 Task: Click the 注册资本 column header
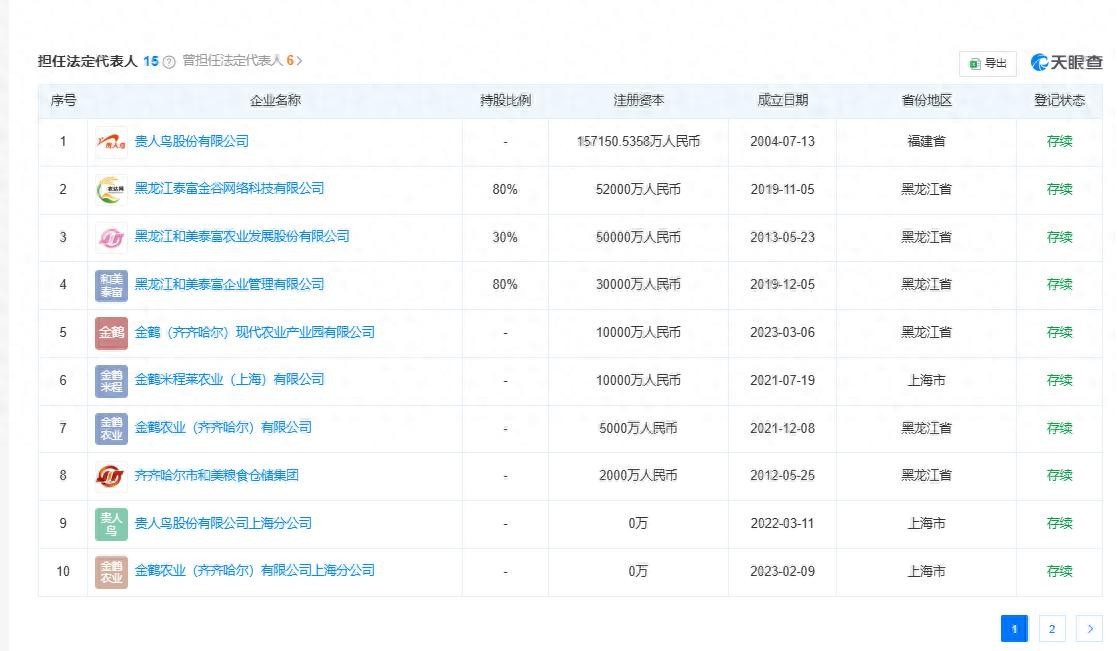pos(638,101)
